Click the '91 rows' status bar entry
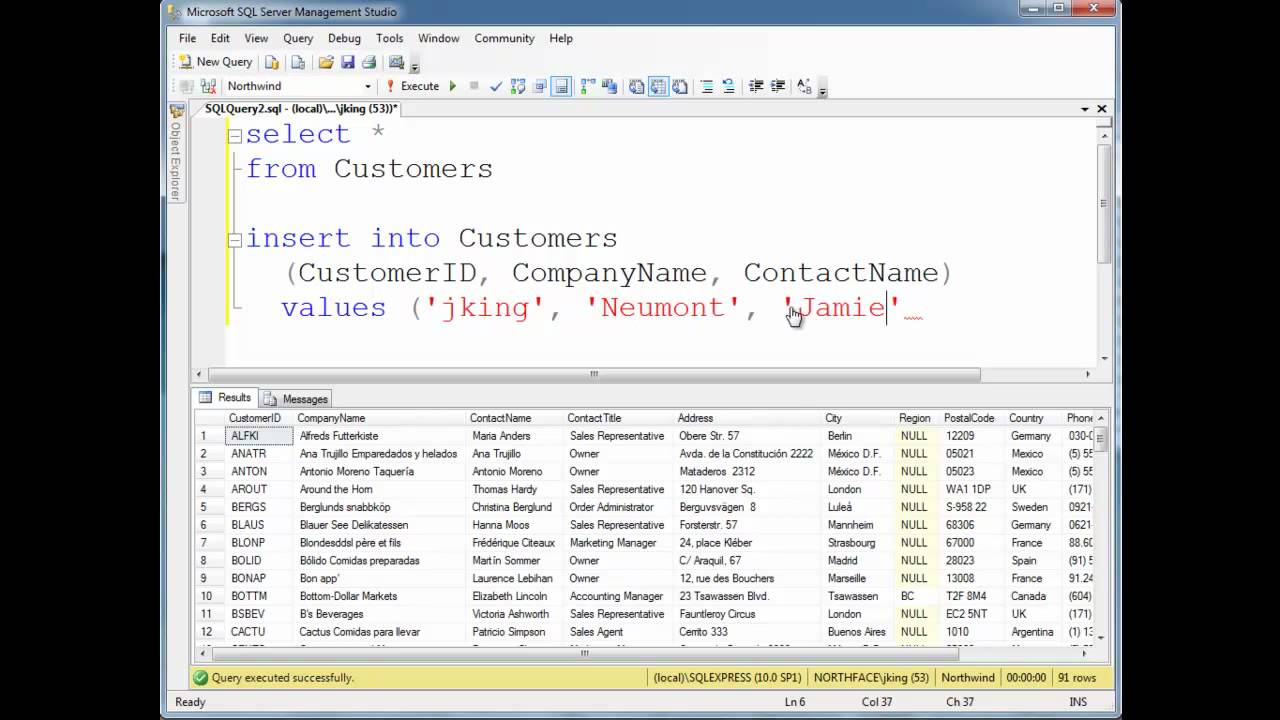Screen dimensions: 1280x720 tap(1076, 677)
